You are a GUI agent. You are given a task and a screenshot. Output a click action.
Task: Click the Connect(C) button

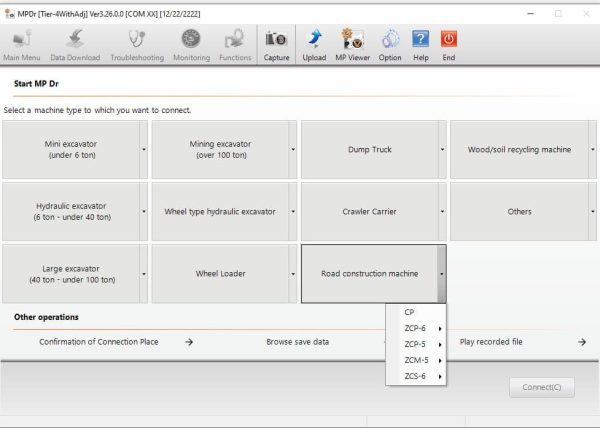542,387
